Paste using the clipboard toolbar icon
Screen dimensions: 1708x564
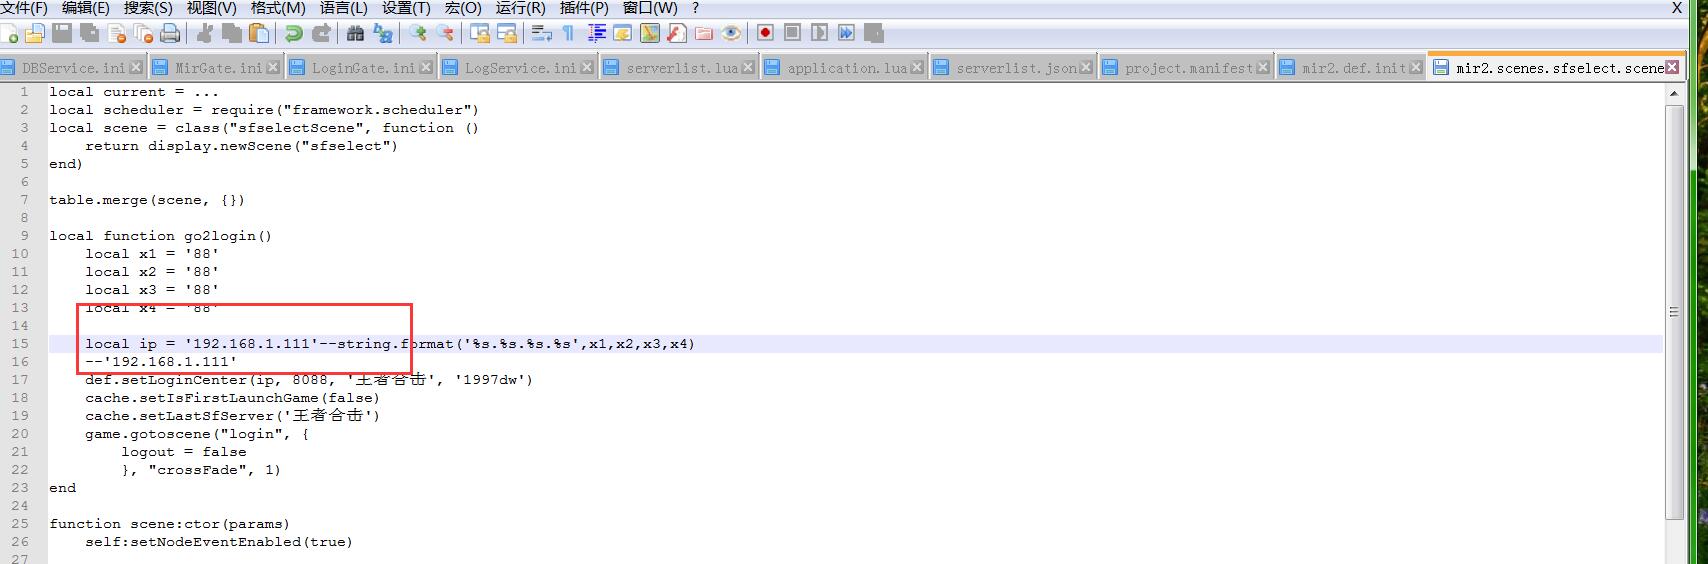259,34
